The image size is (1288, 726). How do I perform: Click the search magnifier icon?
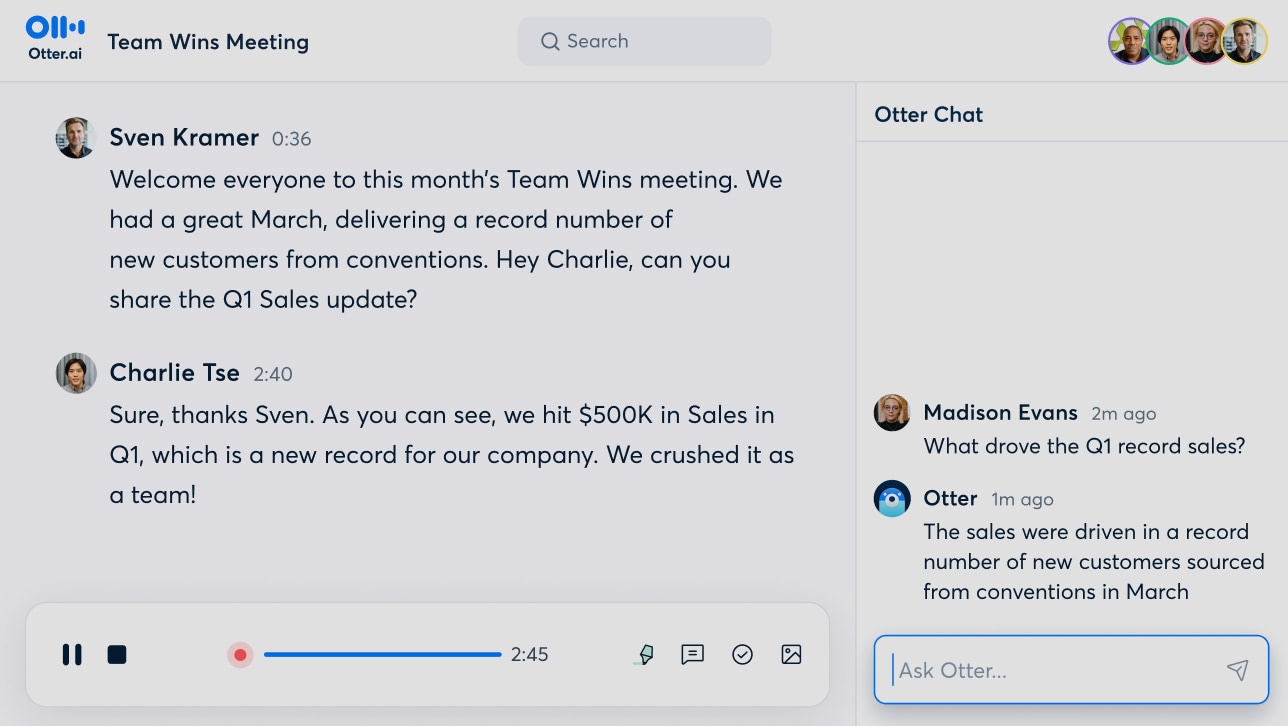[x=550, y=42]
